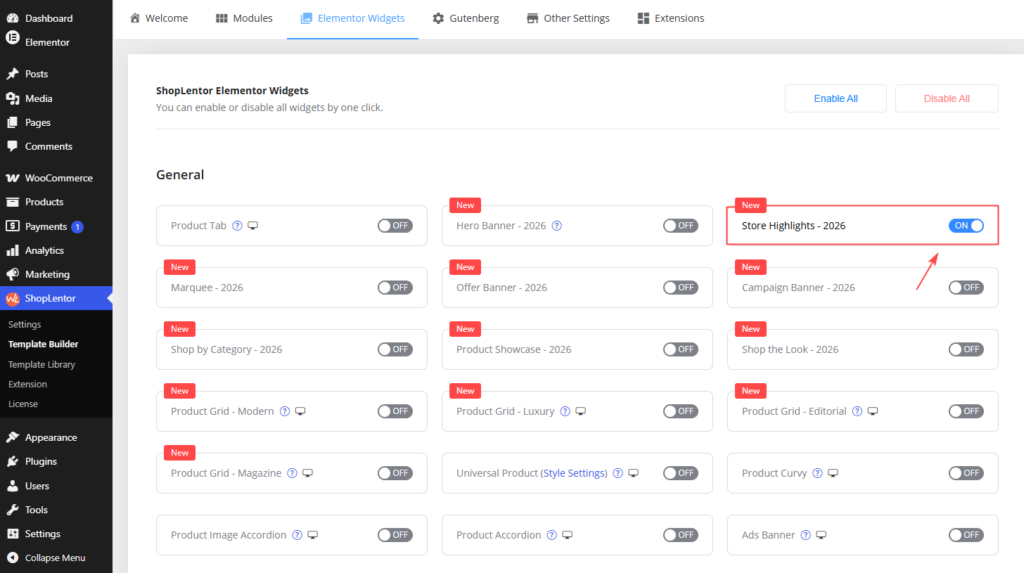
Task: Toggle Shop by Category - 2026 on
Action: 395,349
